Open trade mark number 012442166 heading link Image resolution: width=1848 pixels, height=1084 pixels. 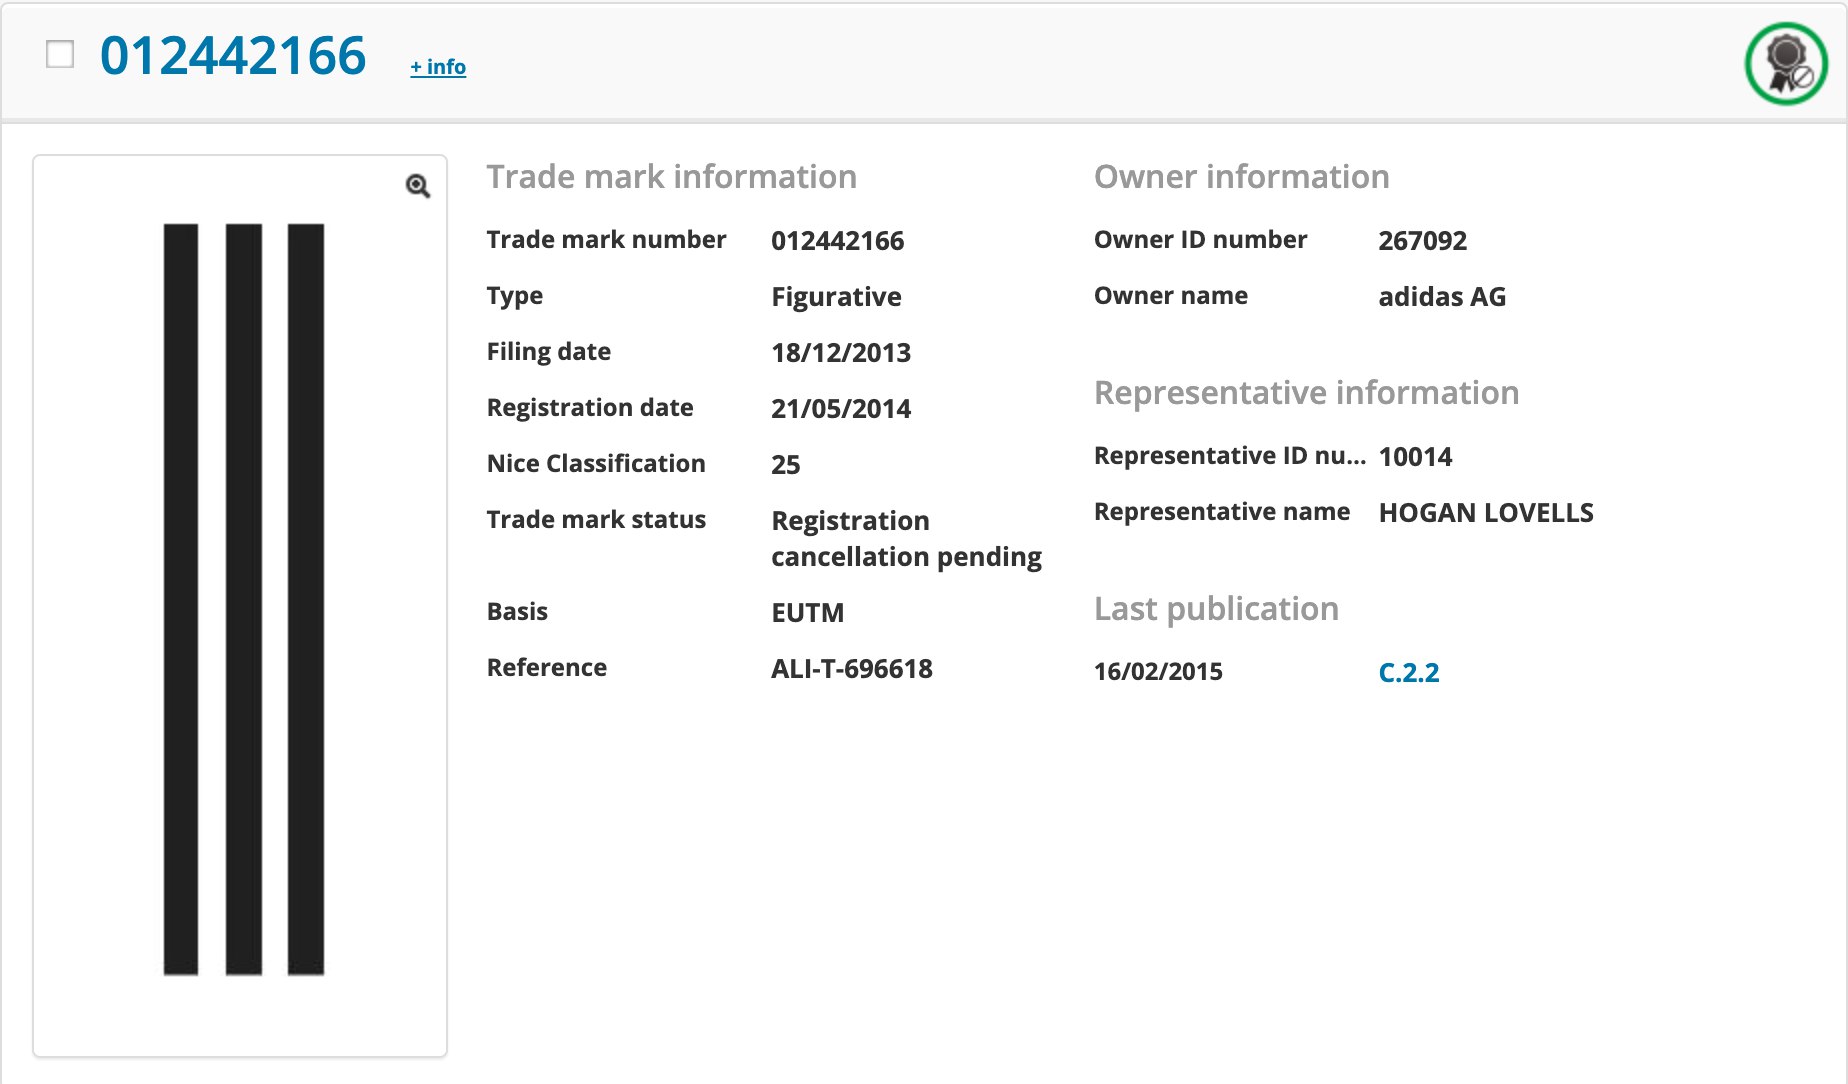(x=233, y=55)
